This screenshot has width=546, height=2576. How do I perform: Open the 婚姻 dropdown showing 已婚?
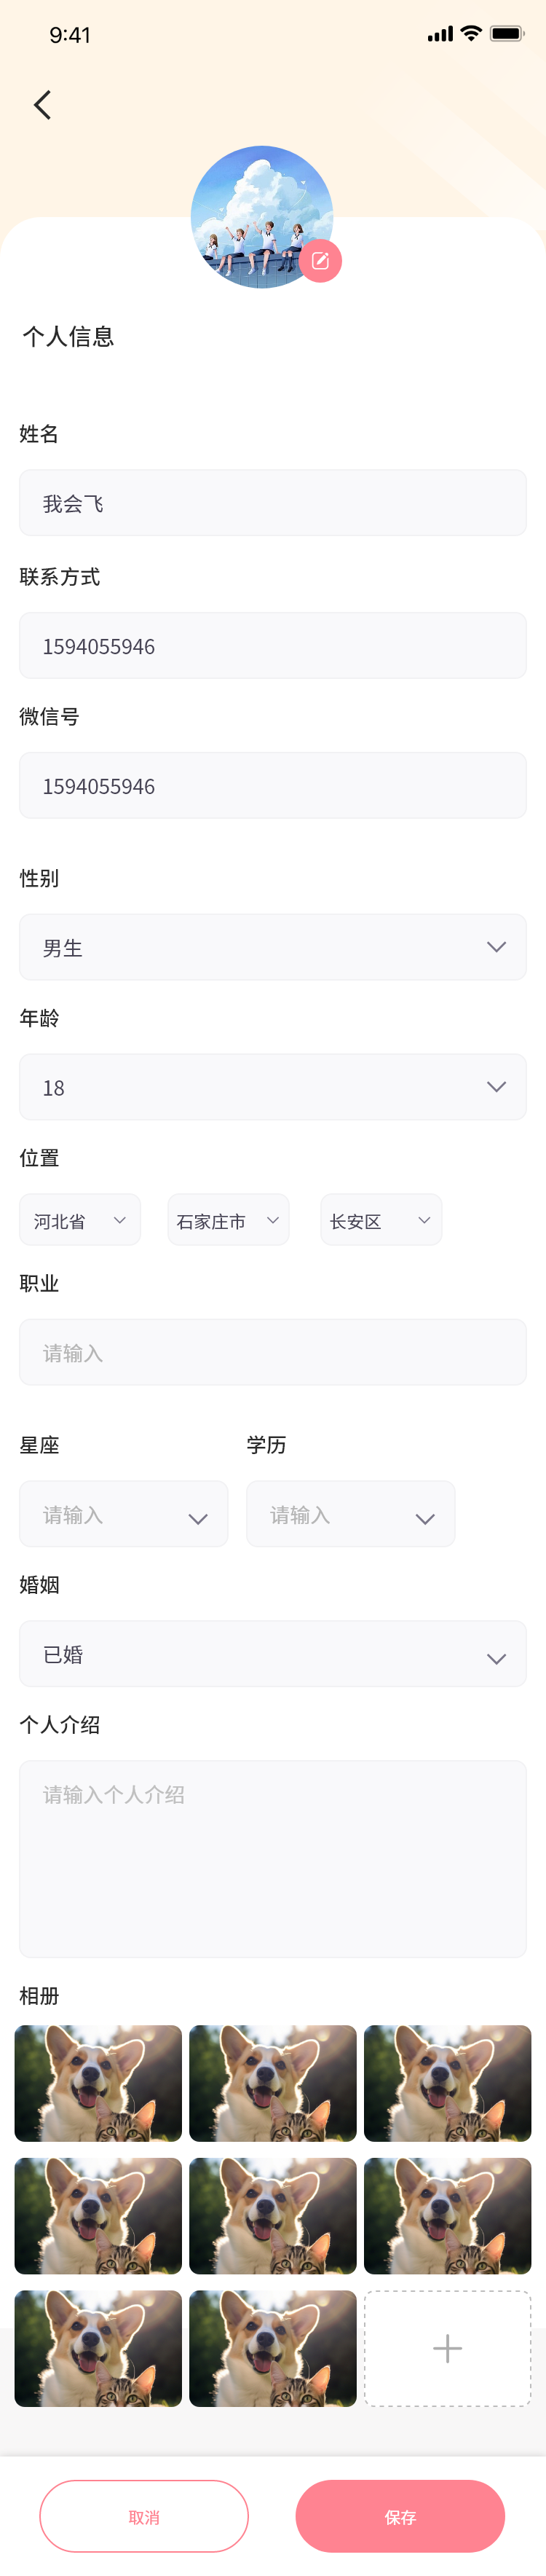point(273,1655)
